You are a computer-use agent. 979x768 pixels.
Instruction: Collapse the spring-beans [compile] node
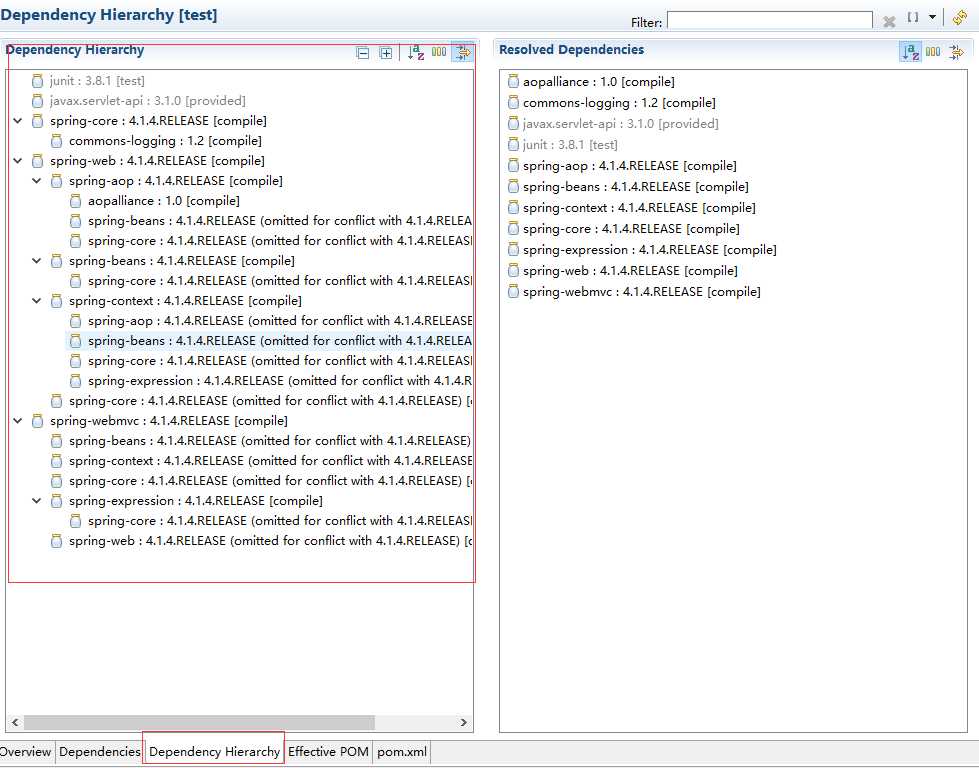tap(37, 260)
